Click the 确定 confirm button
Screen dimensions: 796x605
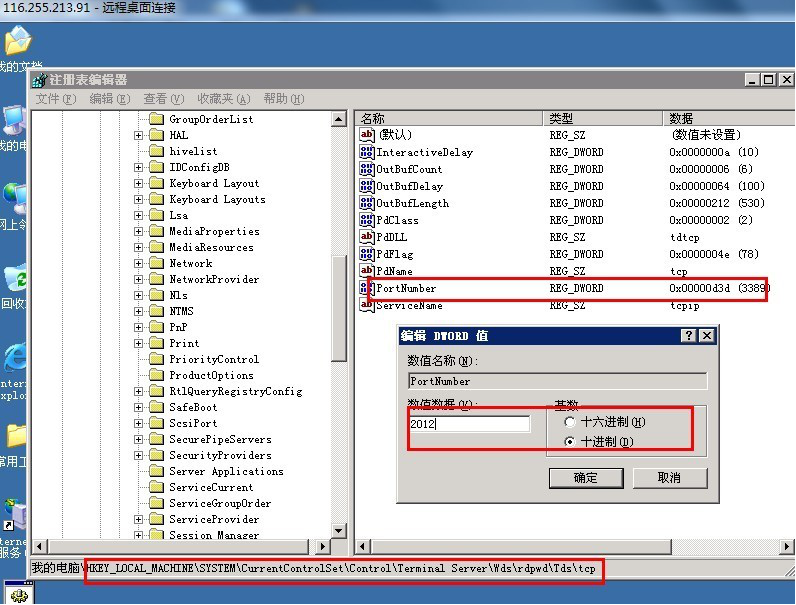click(585, 478)
